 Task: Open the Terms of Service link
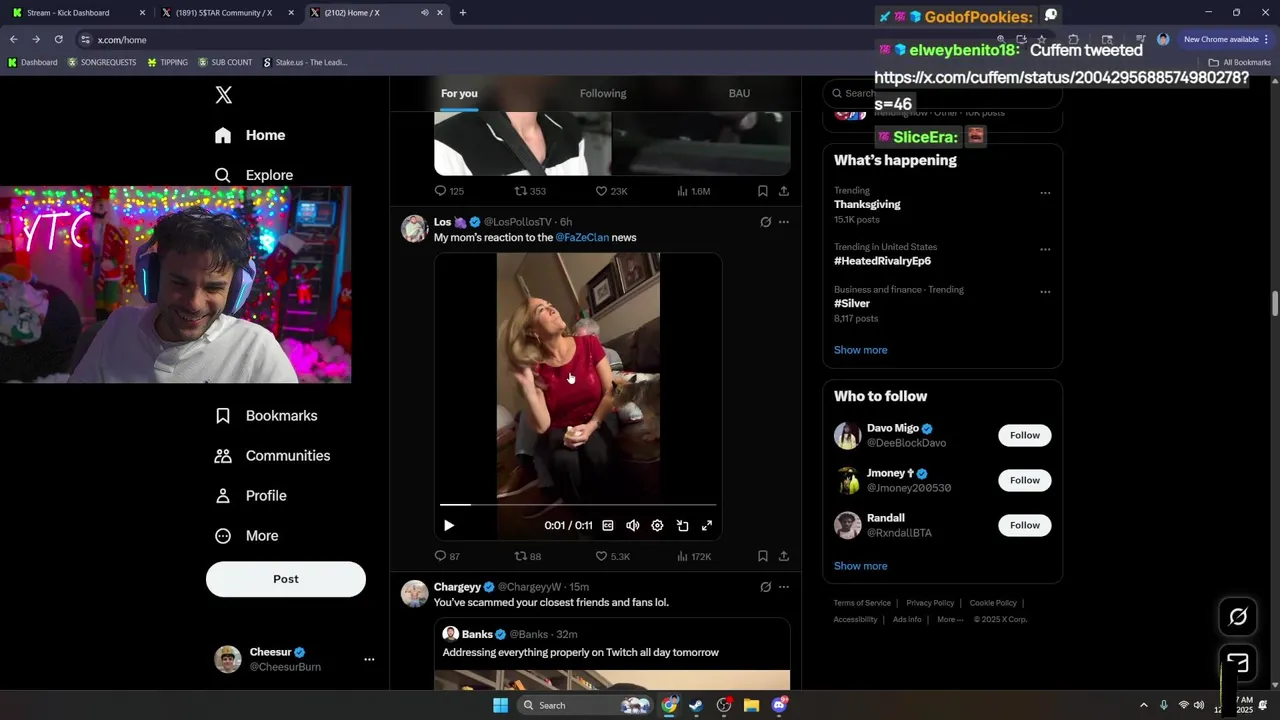(x=862, y=603)
